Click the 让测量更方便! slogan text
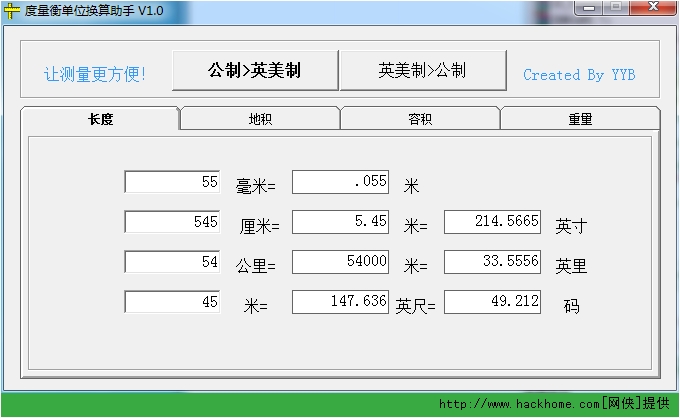The width and height of the screenshot is (680, 418). click(x=95, y=74)
